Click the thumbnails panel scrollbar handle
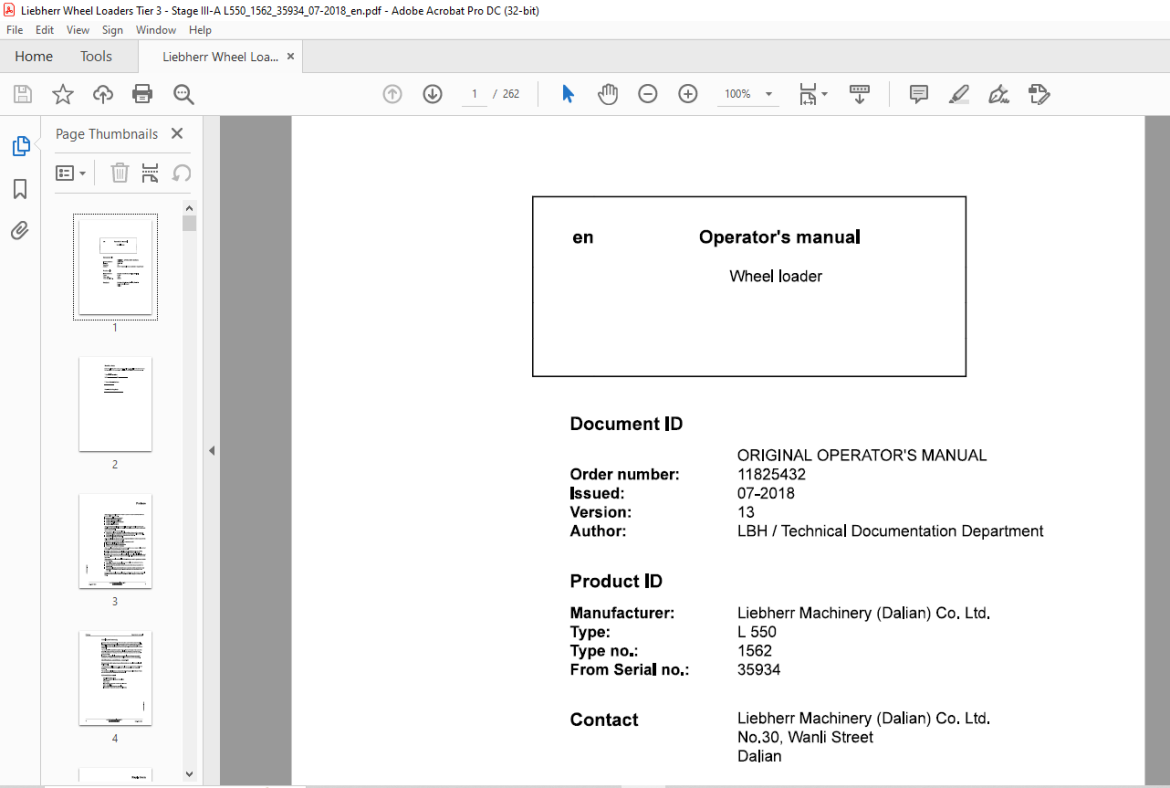This screenshot has height=788, width=1170. (190, 223)
